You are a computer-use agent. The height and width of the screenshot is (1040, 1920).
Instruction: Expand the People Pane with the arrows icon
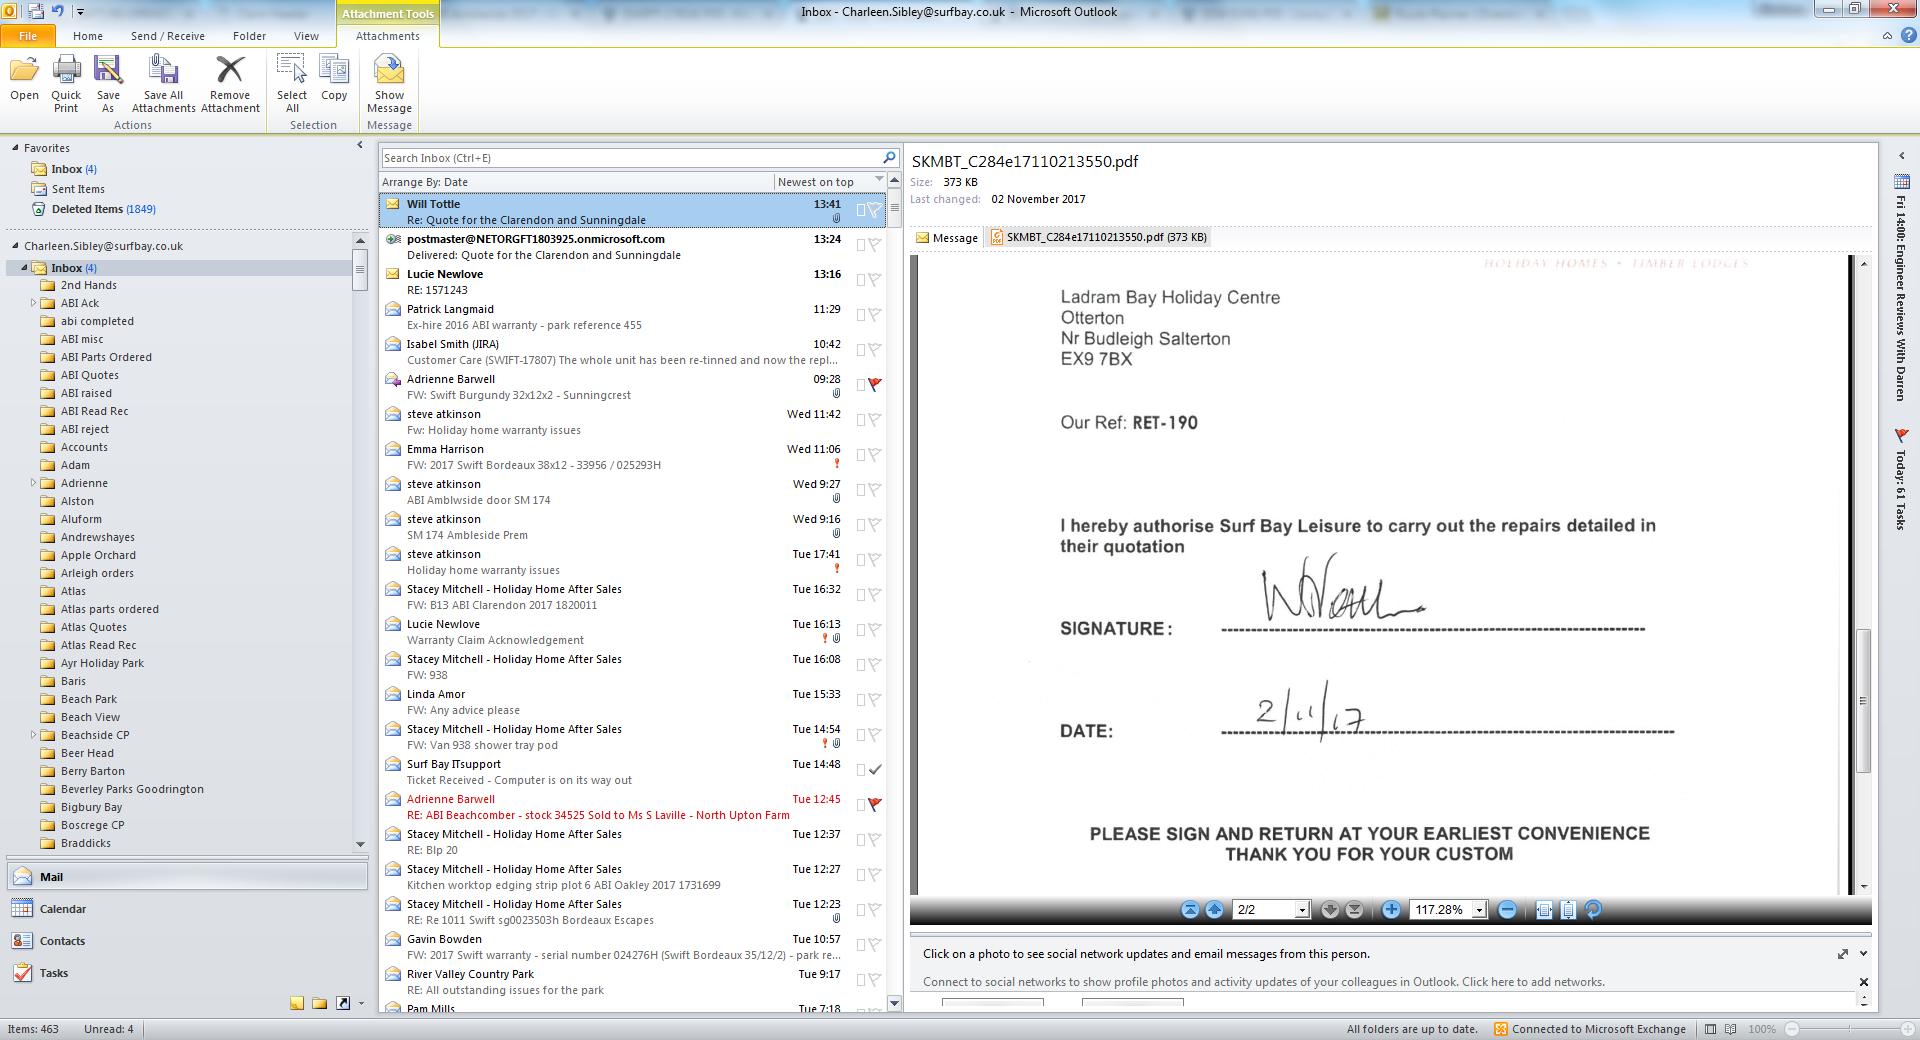point(1842,954)
